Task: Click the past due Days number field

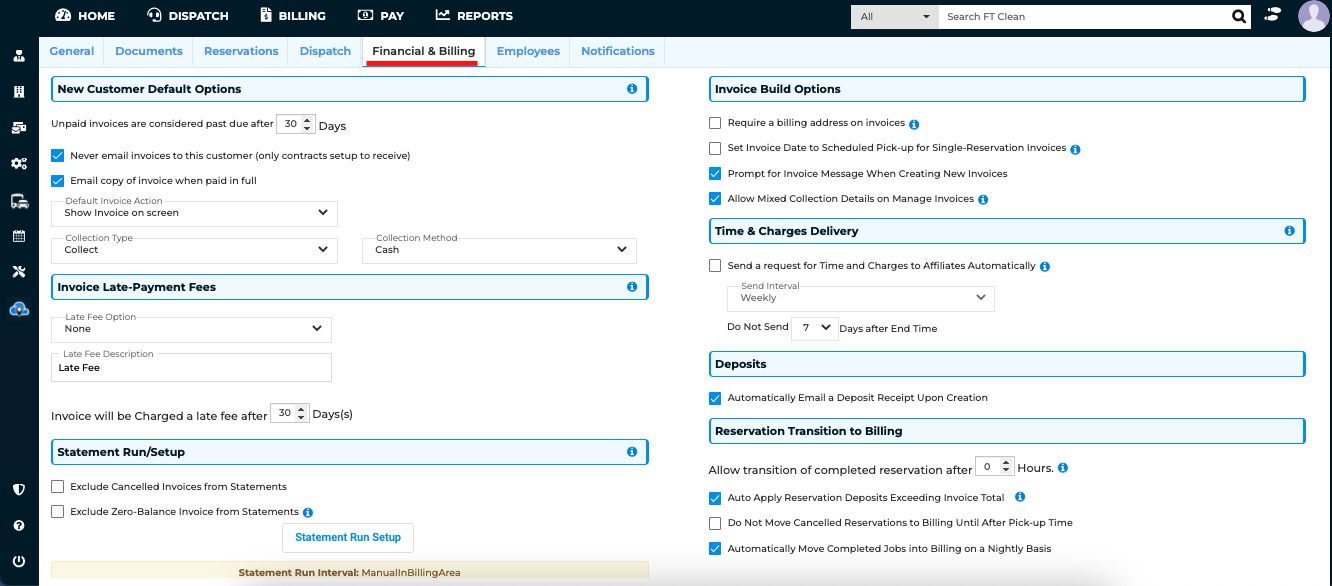Action: (295, 124)
